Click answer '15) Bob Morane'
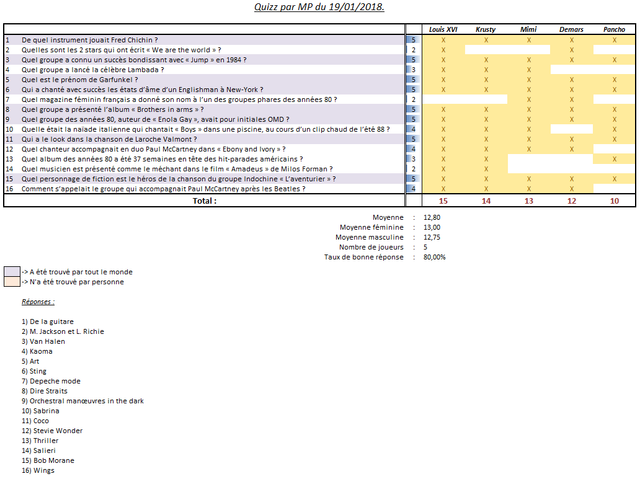 tap(48, 460)
